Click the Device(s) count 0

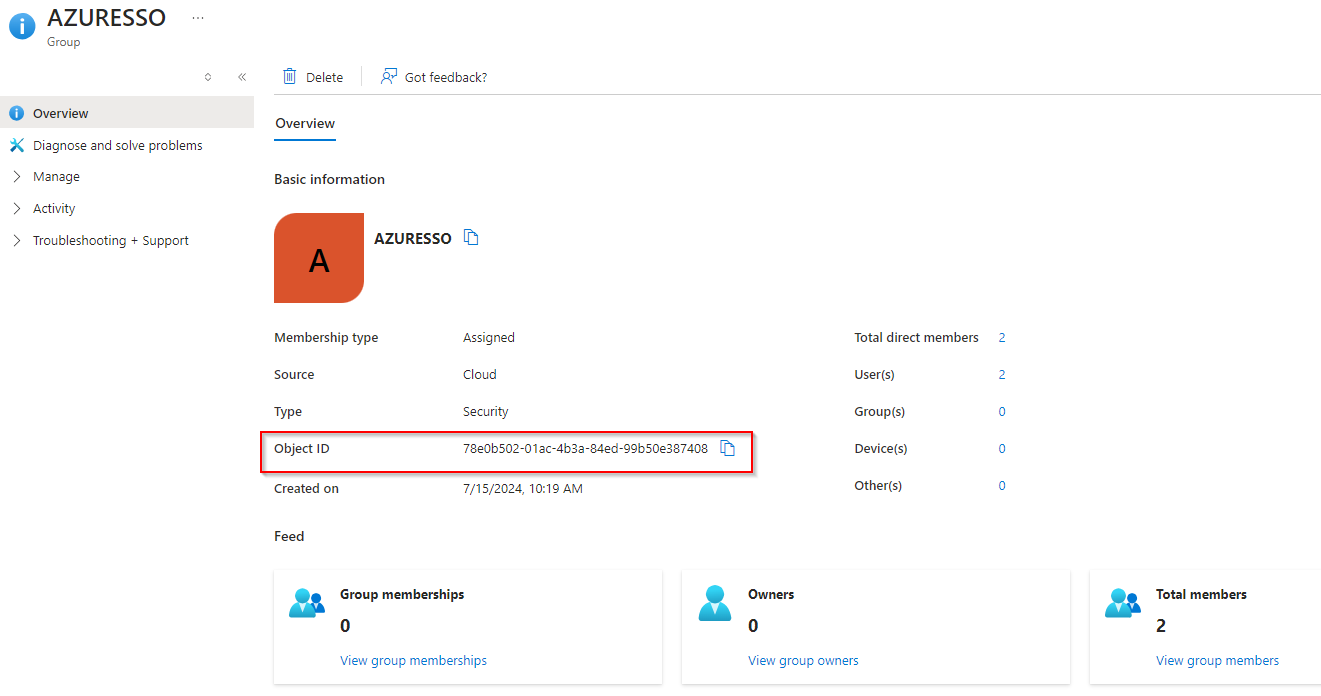1002,449
